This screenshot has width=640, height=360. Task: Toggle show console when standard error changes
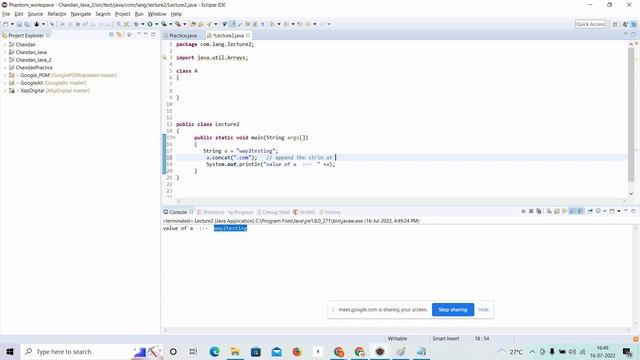point(580,211)
